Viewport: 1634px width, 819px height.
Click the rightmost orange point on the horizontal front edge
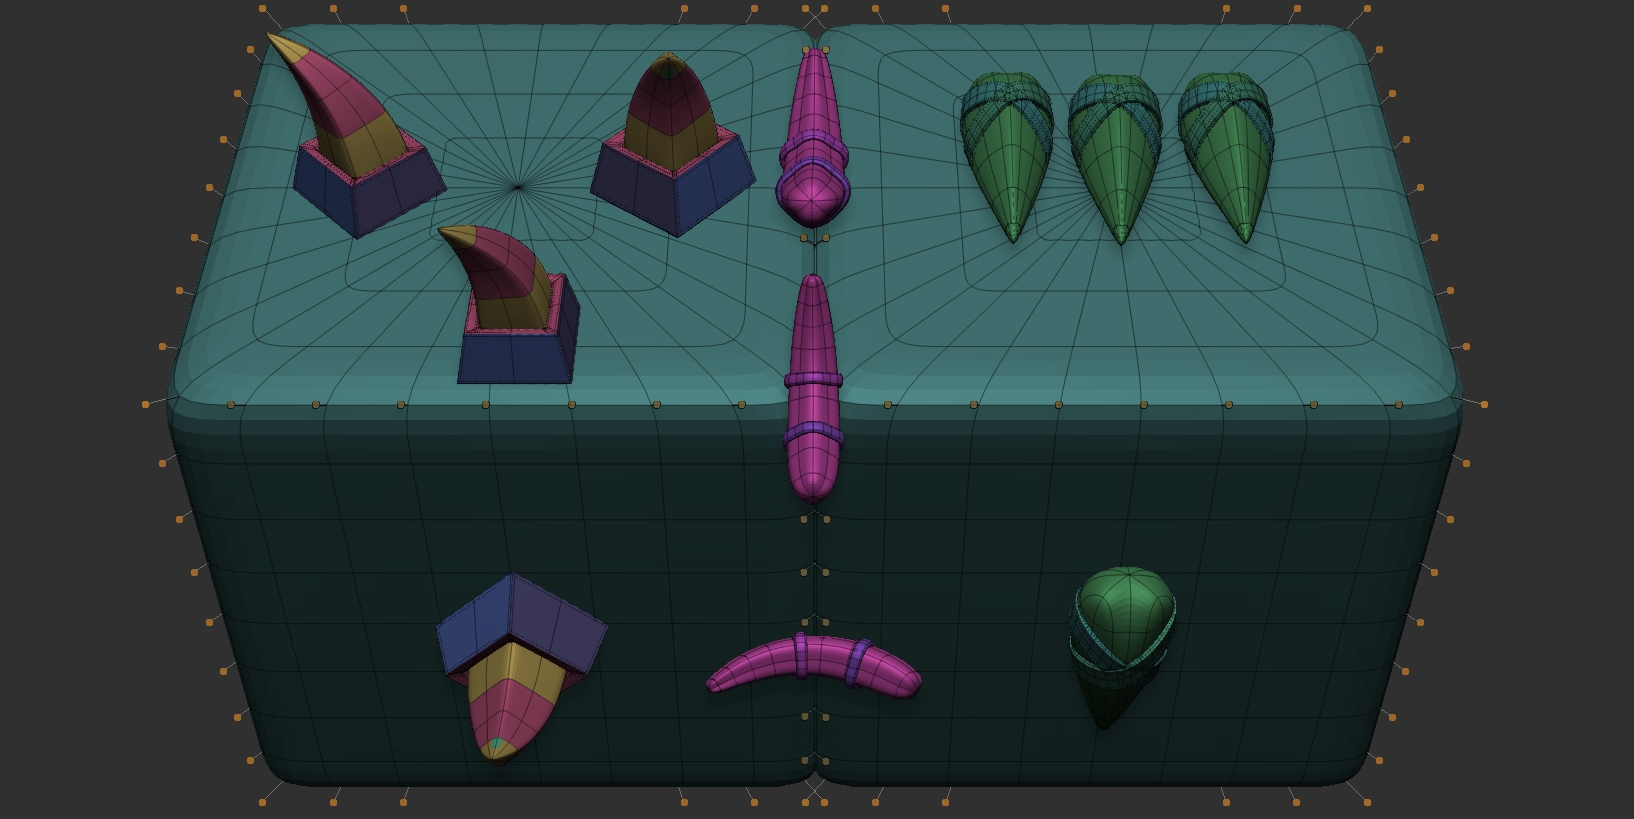[x=1484, y=404]
